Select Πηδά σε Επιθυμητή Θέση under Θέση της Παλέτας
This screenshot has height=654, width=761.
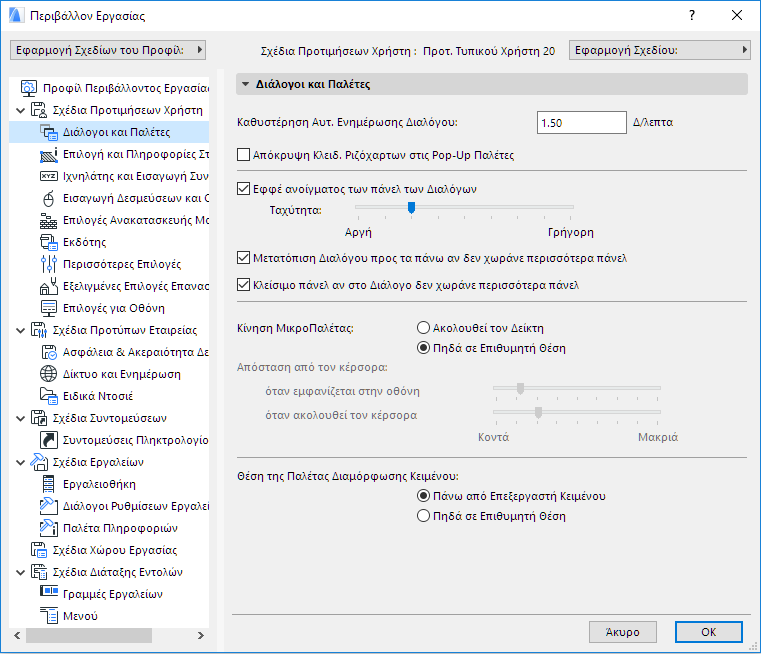click(x=423, y=516)
